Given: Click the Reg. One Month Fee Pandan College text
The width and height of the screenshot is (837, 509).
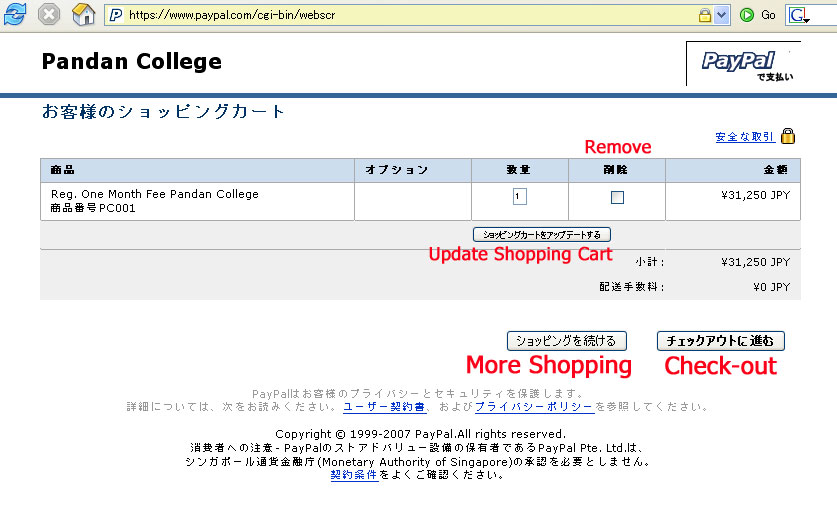Looking at the screenshot, I should pos(155,194).
